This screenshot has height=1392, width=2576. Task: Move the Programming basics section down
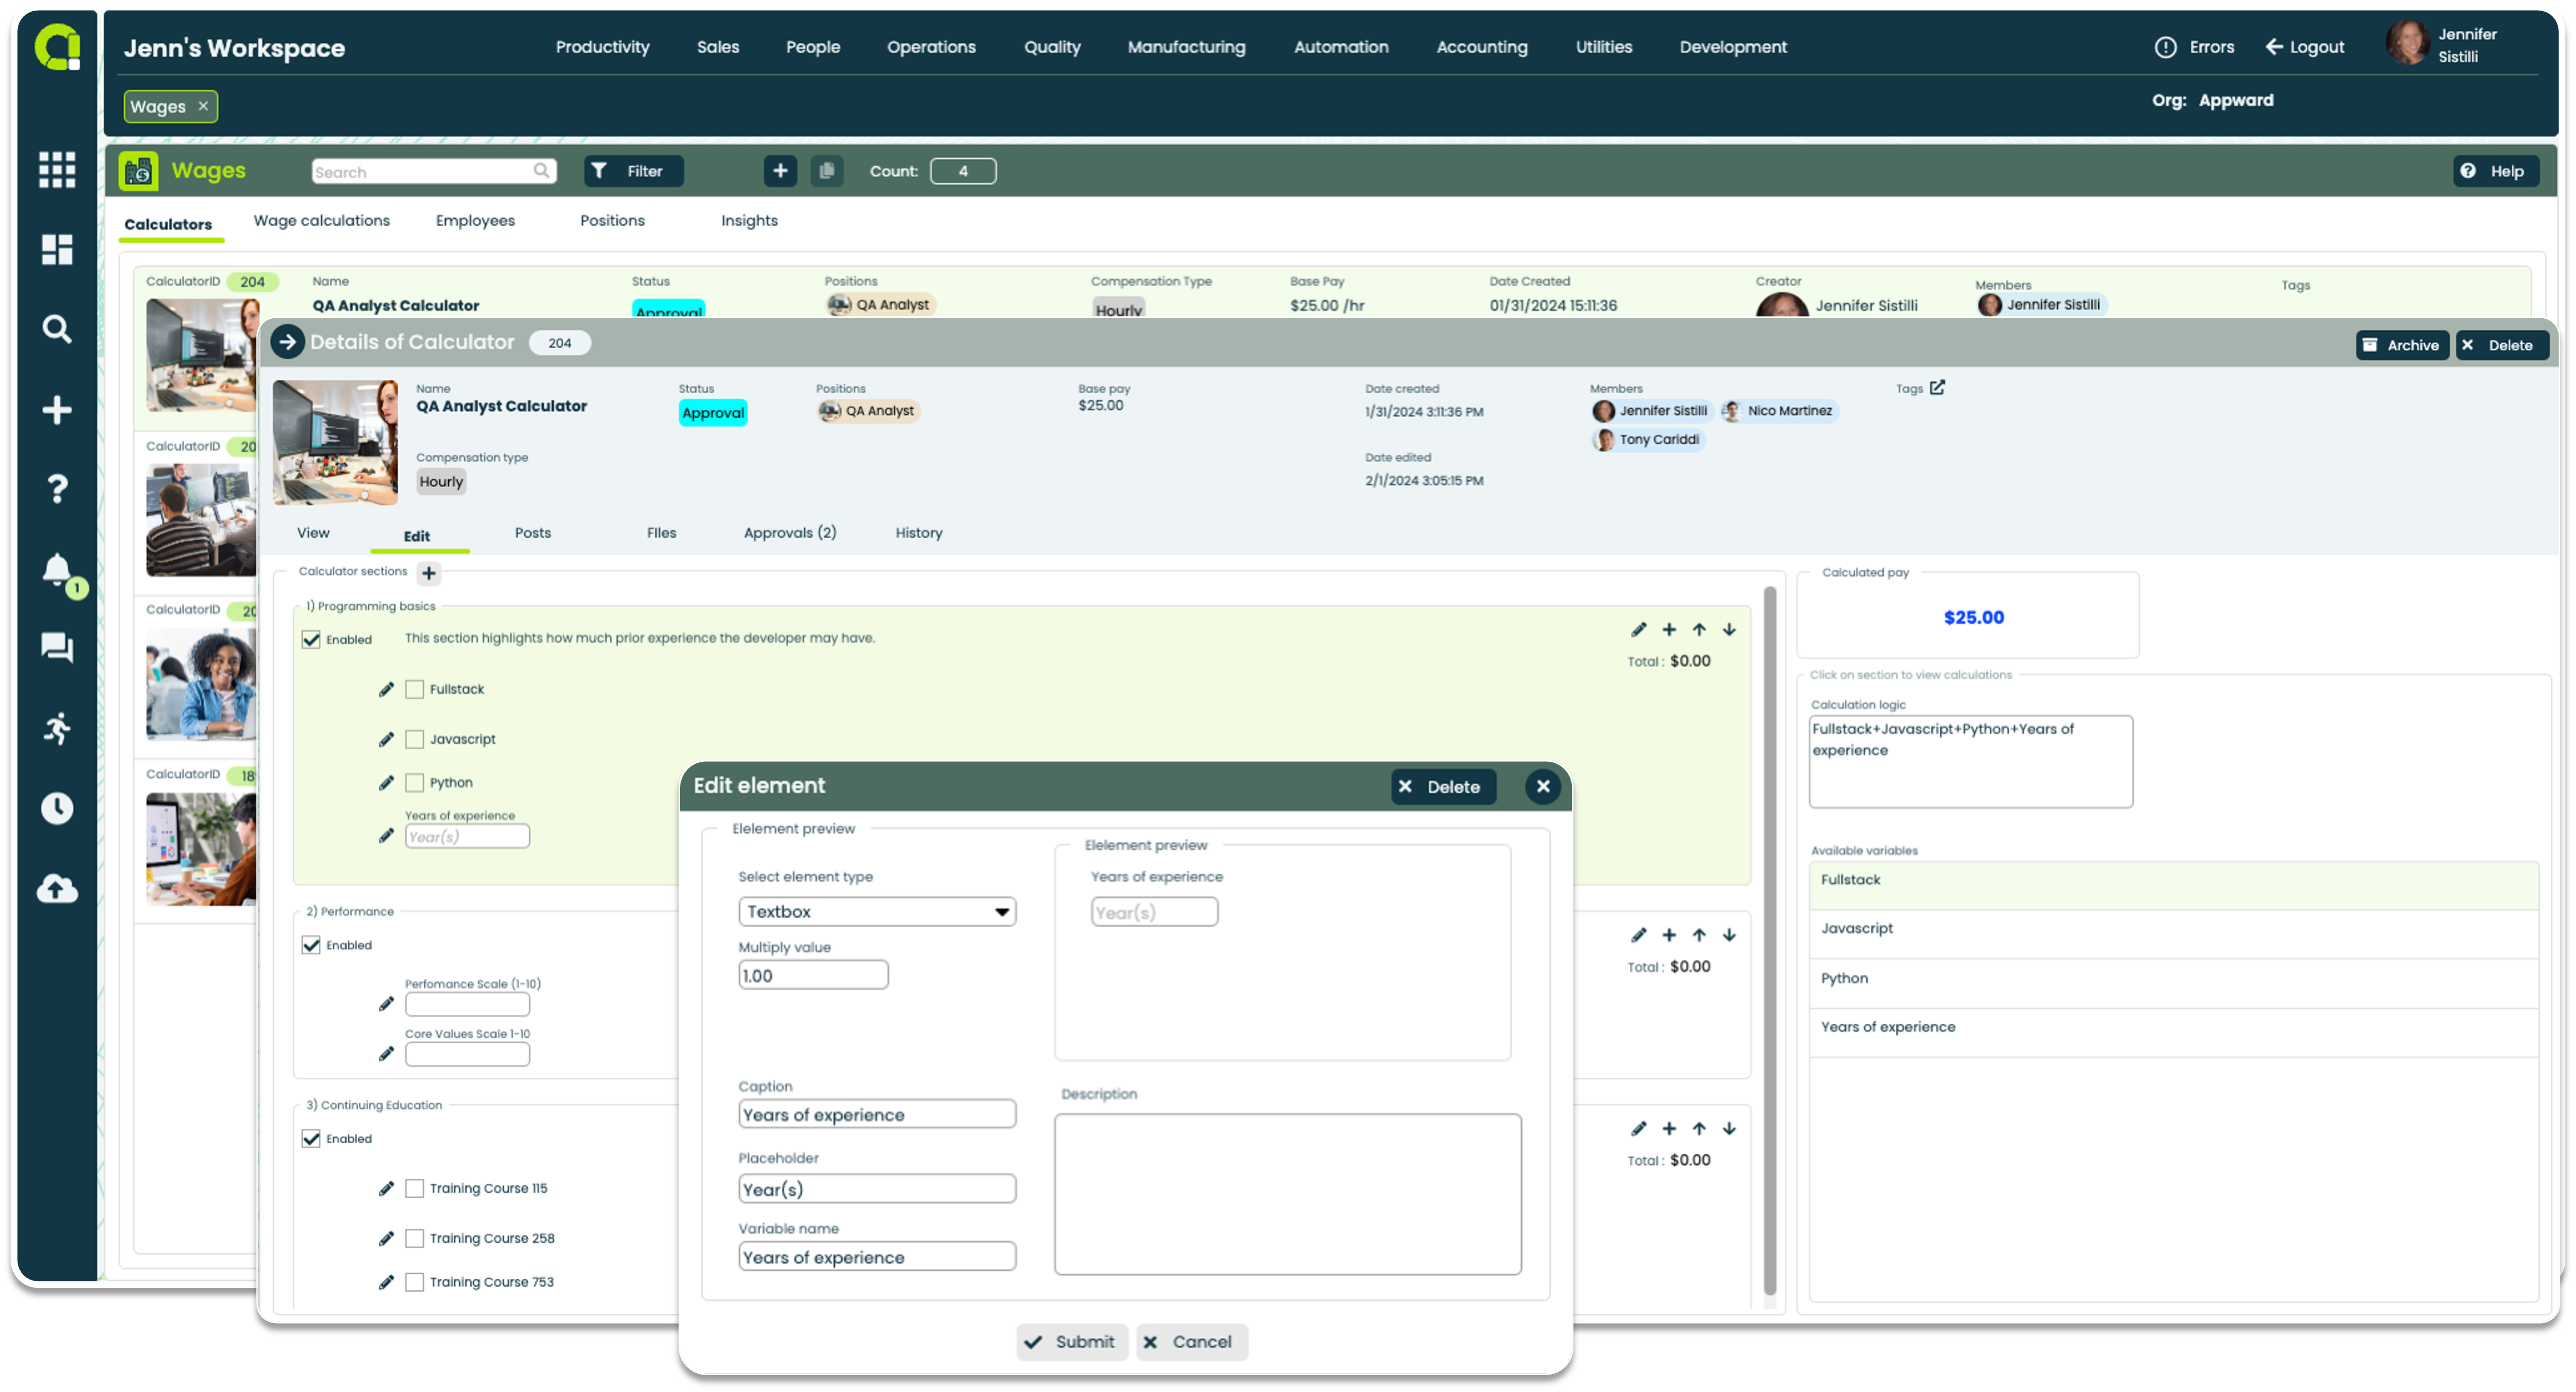[x=1729, y=629]
